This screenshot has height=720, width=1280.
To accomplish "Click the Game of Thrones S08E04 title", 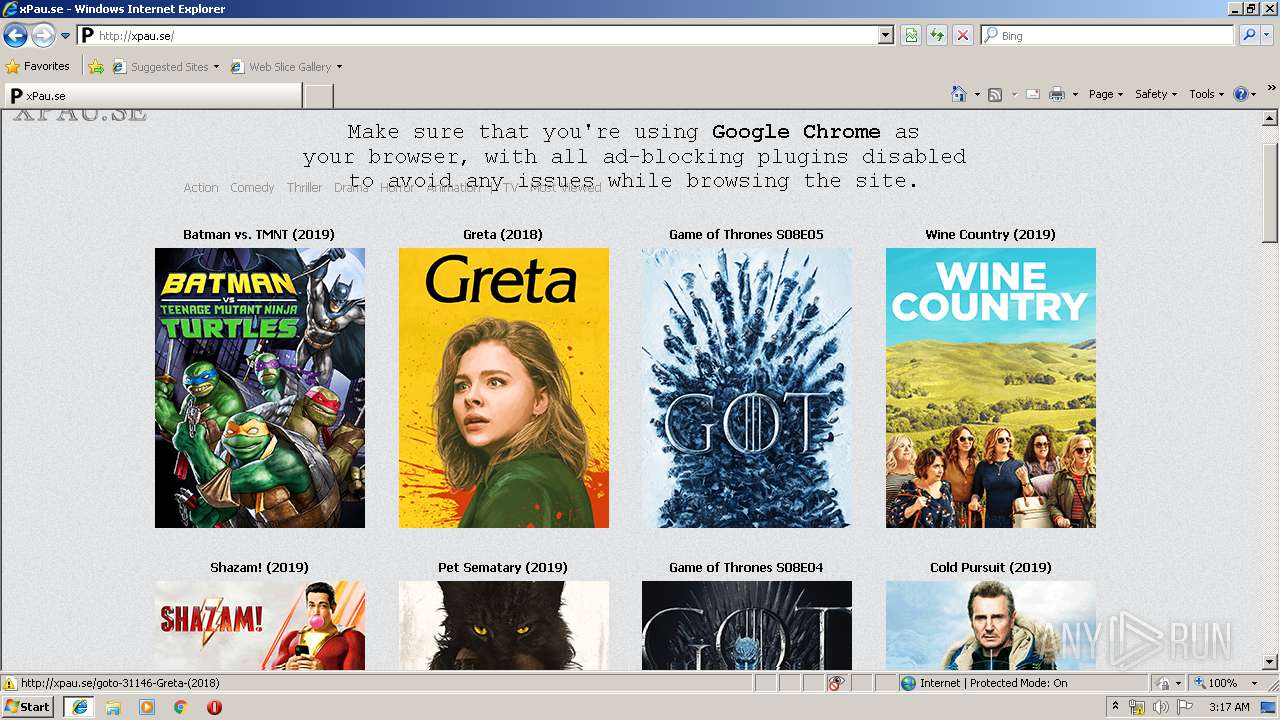I will point(747,568).
